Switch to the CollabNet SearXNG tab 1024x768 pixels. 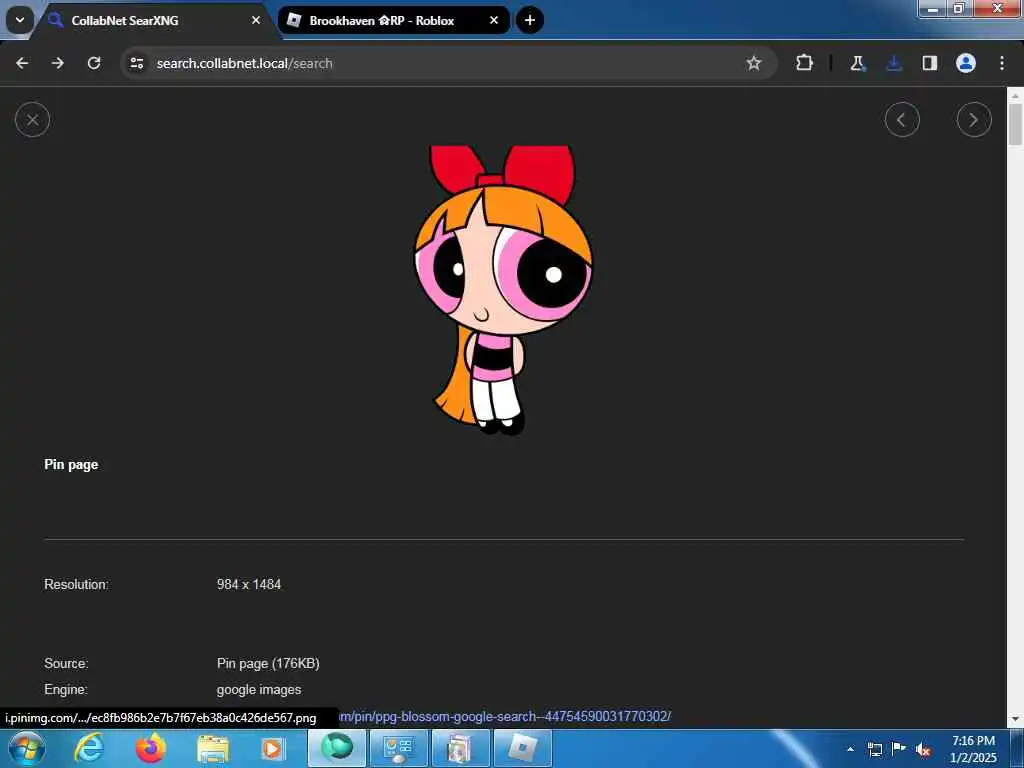pyautogui.click(x=155, y=21)
